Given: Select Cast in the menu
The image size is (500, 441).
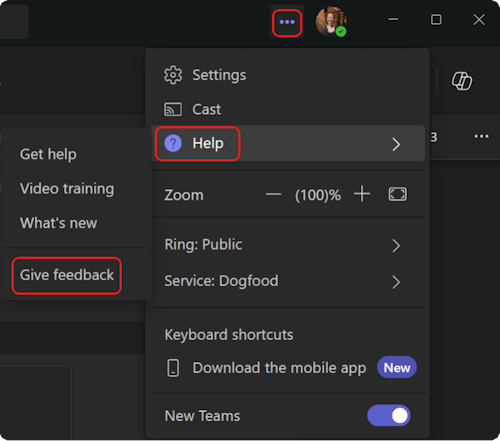Looking at the screenshot, I should click(288, 109).
